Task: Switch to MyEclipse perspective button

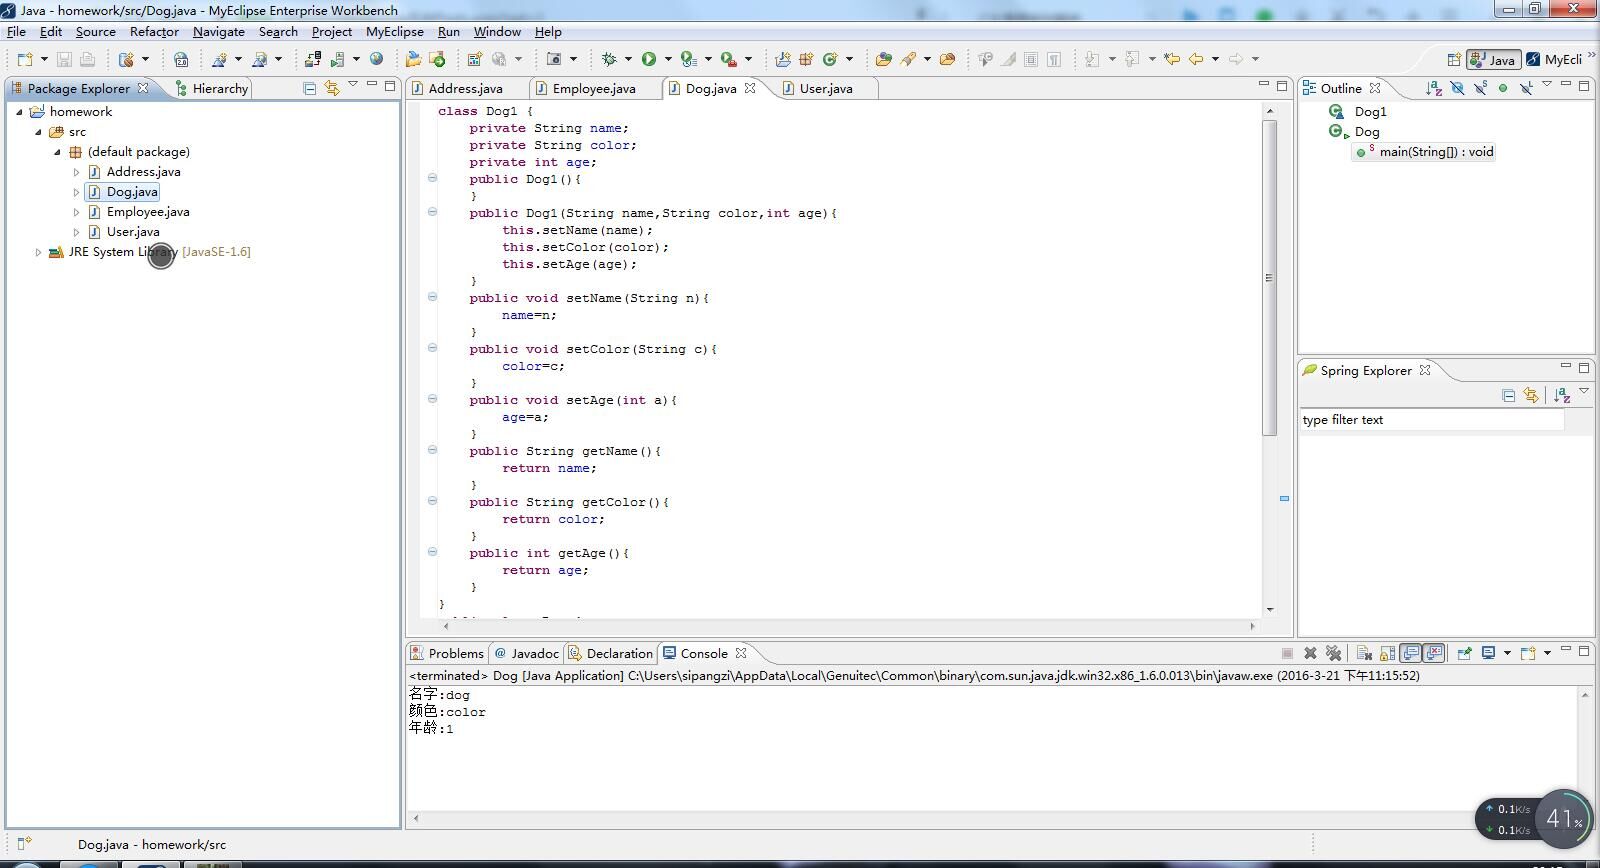Action: click(1554, 60)
